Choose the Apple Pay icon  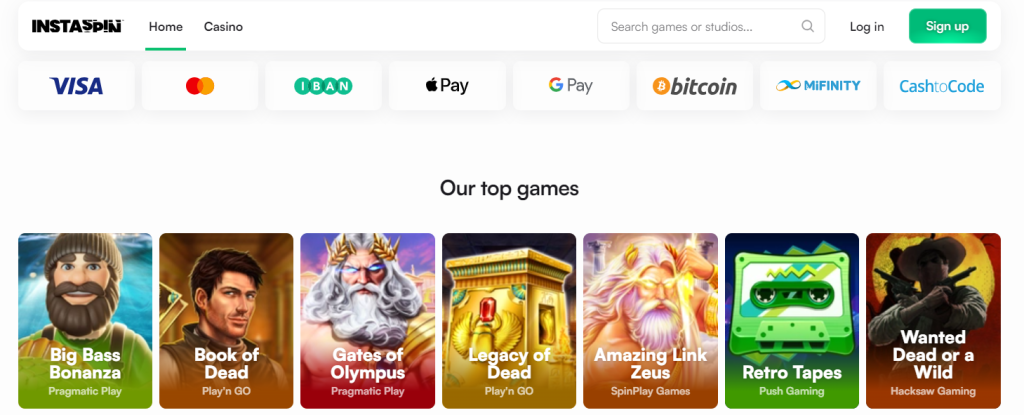point(447,86)
